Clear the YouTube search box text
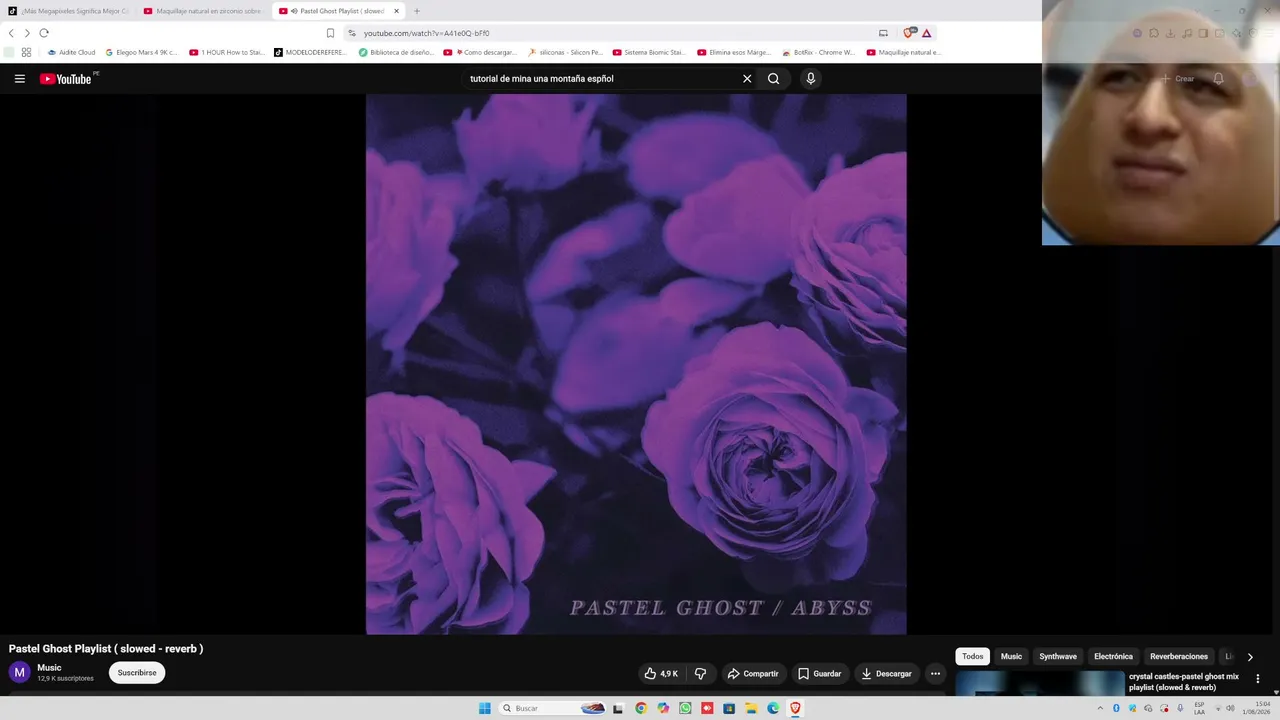The image size is (1280, 720). click(746, 79)
